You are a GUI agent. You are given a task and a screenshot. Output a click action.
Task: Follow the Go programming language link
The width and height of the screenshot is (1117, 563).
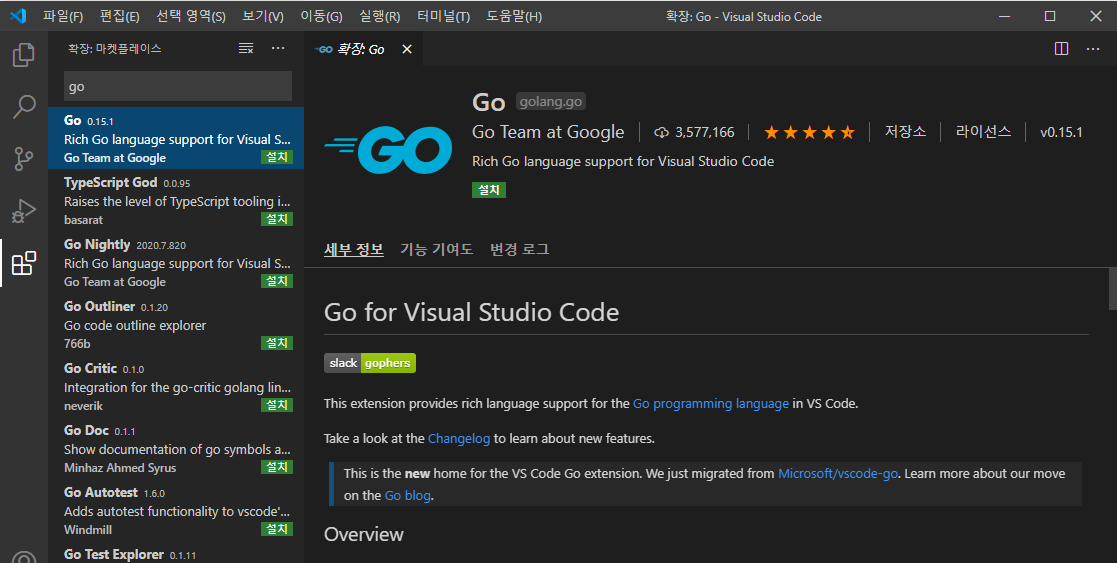click(711, 404)
